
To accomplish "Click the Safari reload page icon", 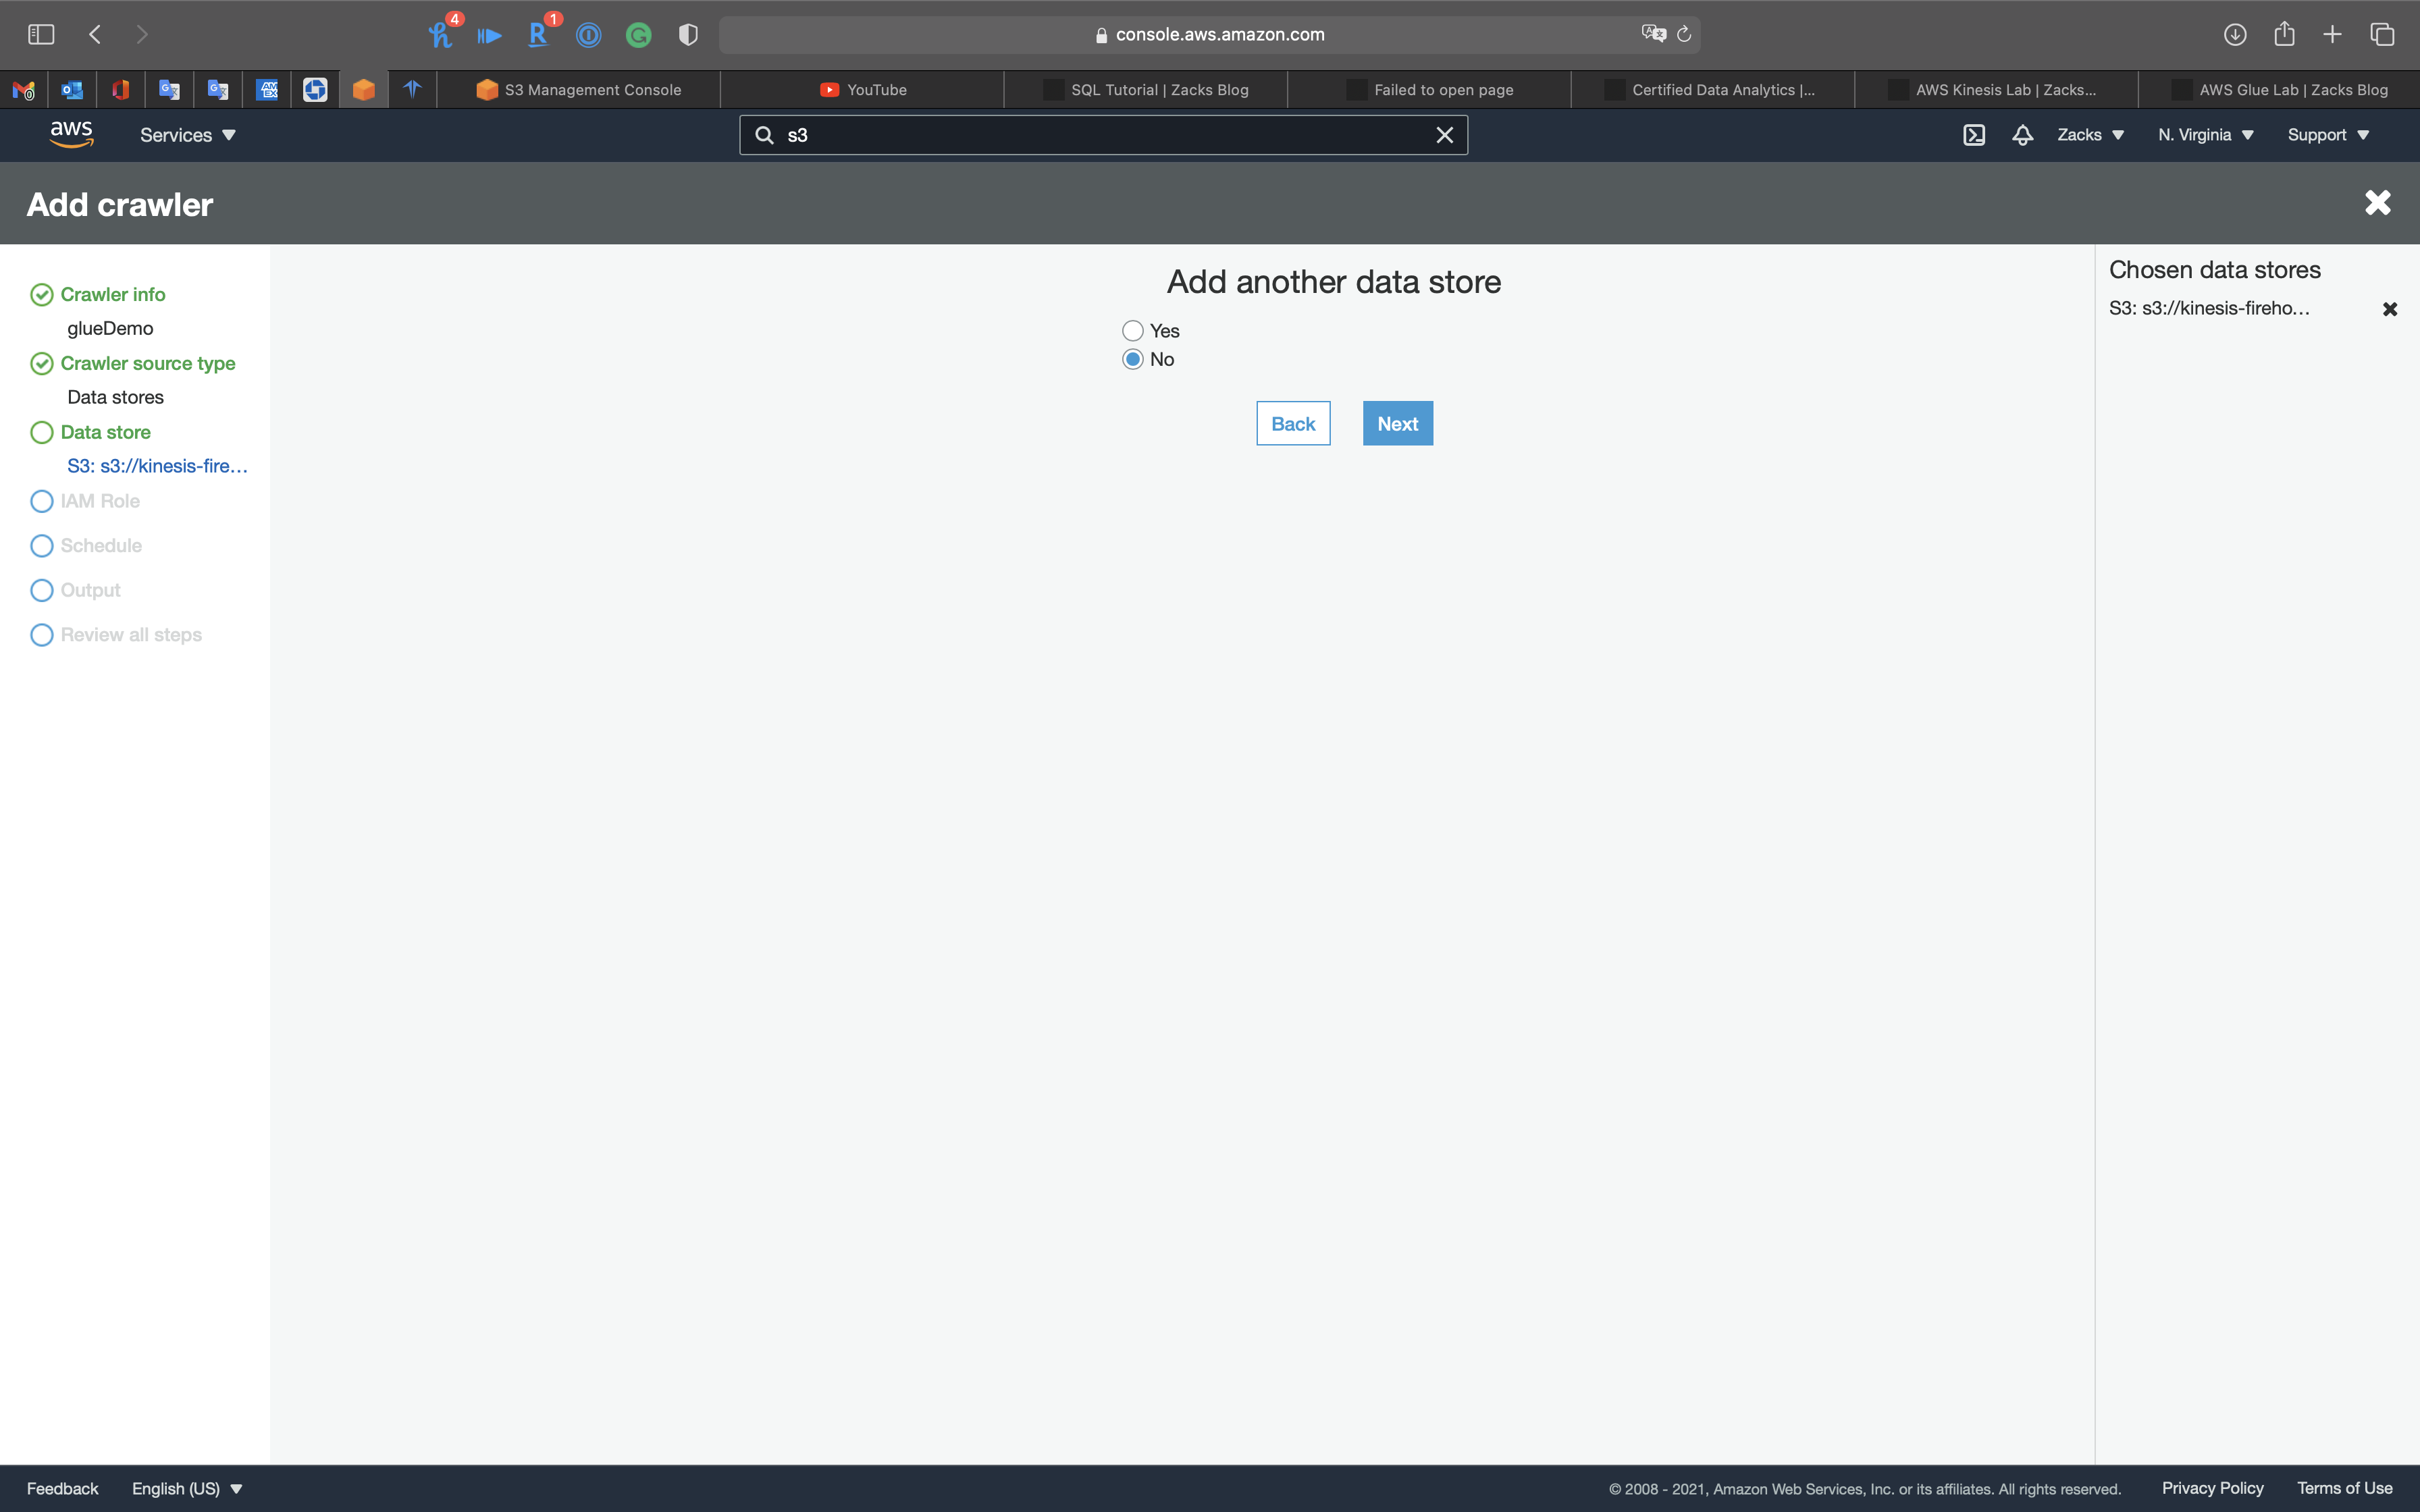I will (1684, 34).
